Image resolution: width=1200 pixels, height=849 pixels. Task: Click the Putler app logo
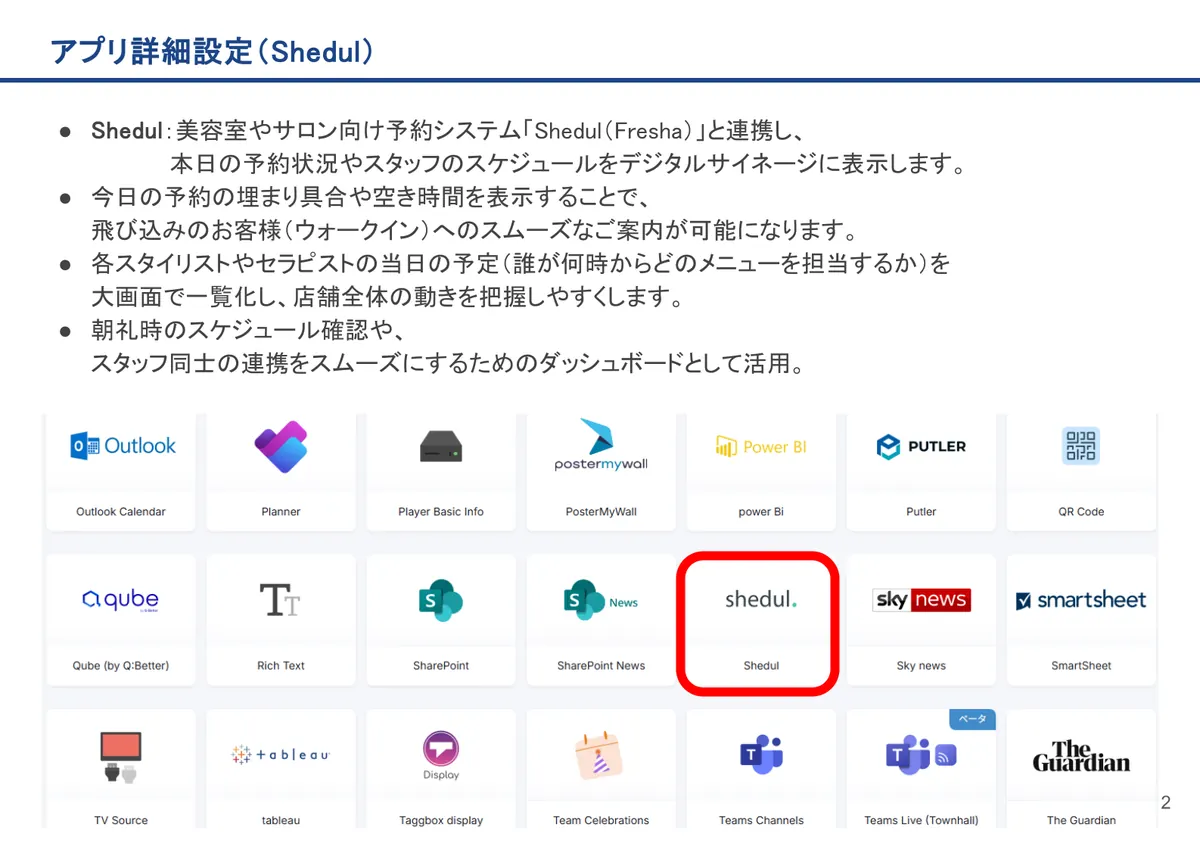click(921, 447)
